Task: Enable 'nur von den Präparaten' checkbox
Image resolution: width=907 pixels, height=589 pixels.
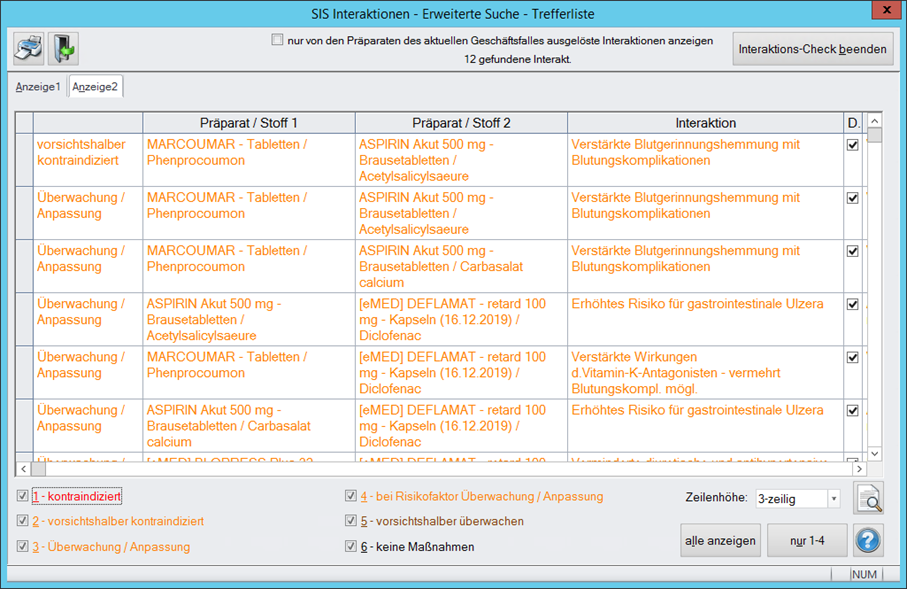Action: point(277,41)
